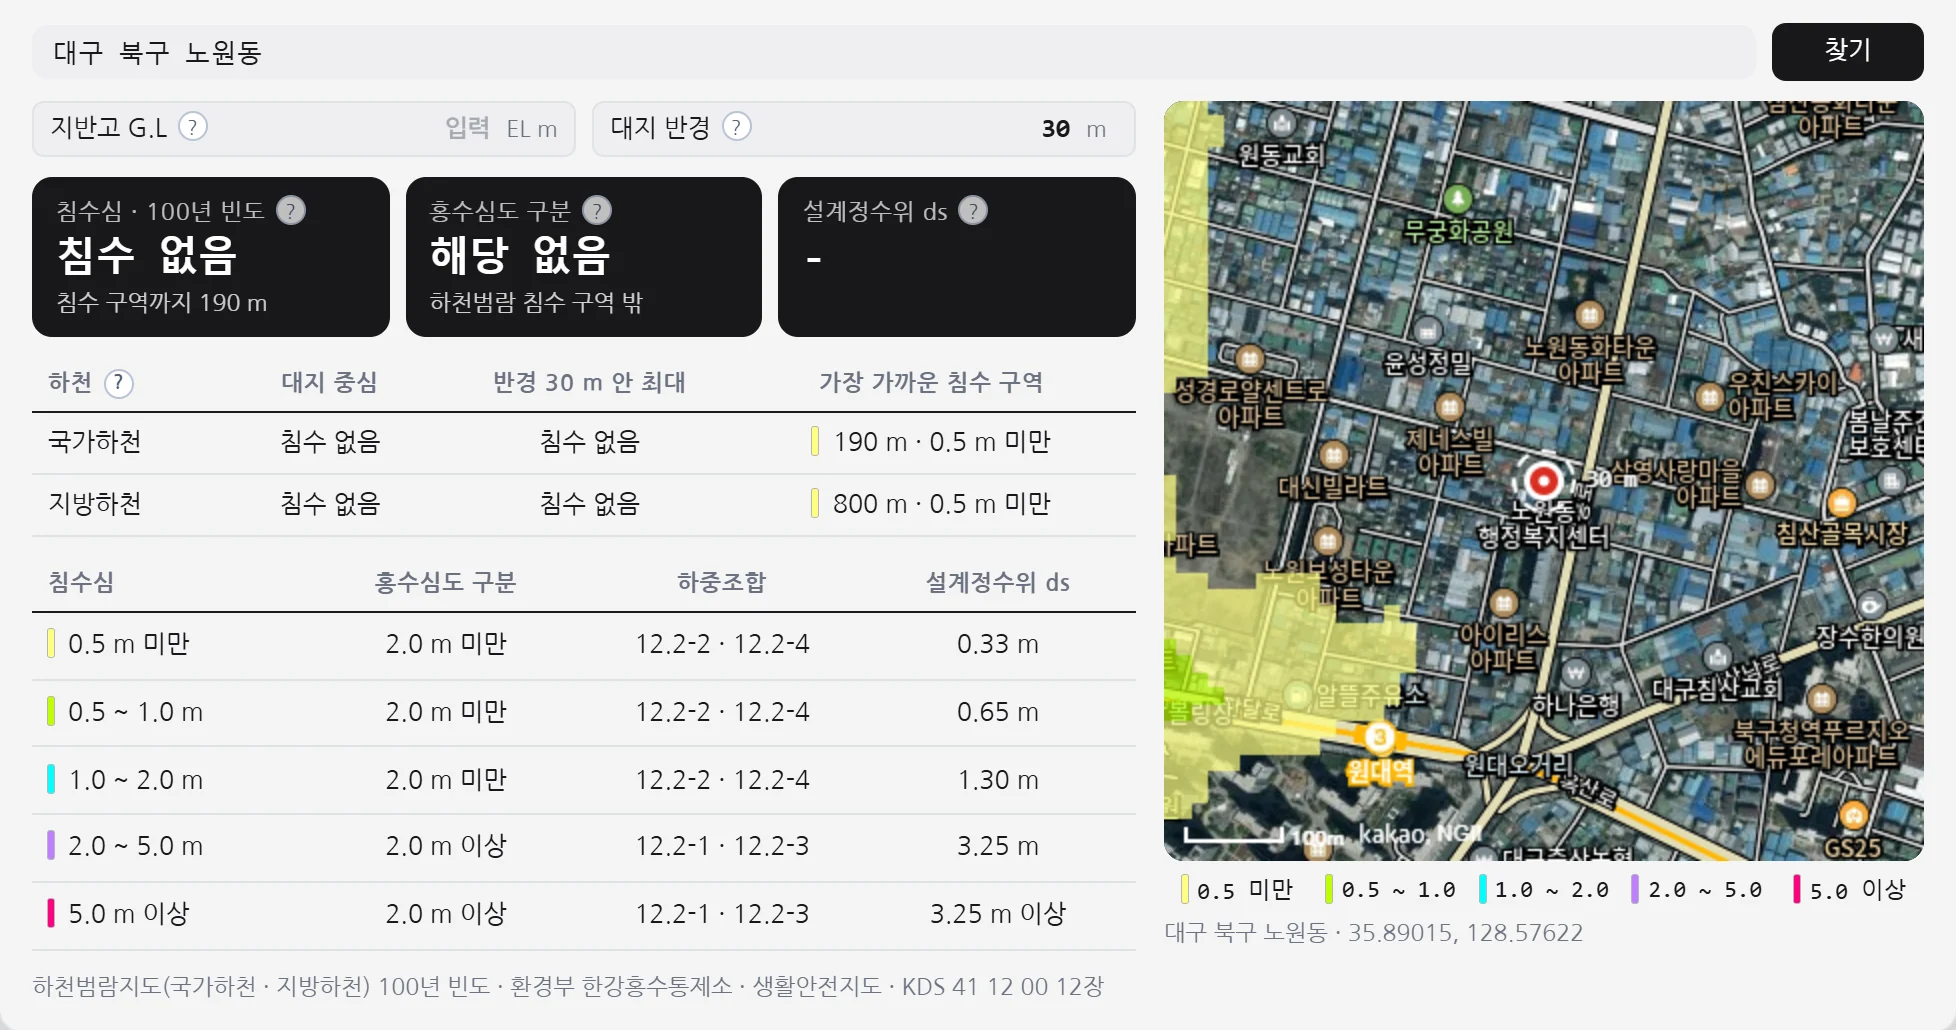Click the red location marker on map
The image size is (1956, 1030).
(x=1543, y=481)
